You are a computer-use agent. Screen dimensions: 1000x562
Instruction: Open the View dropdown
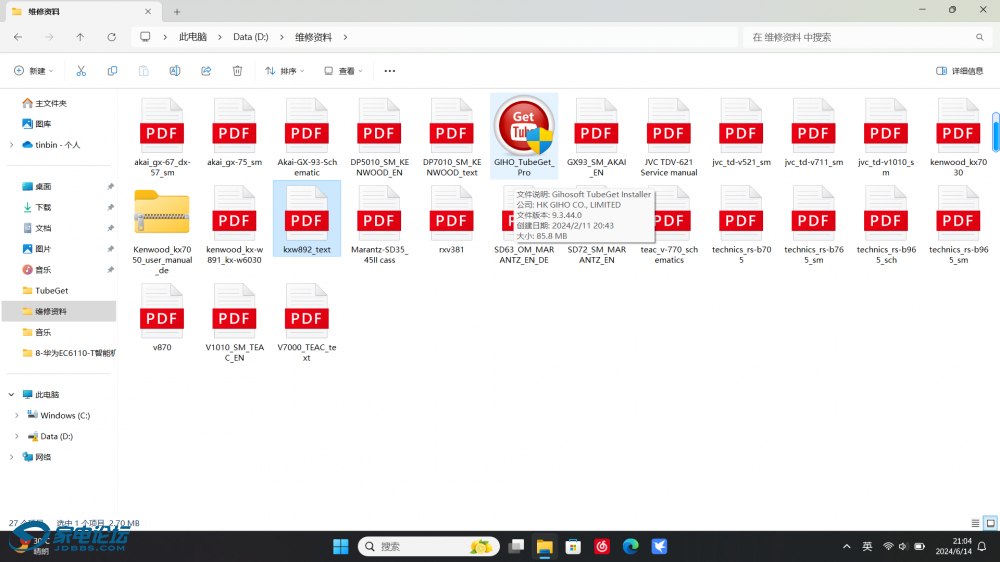pyautogui.click(x=343, y=71)
